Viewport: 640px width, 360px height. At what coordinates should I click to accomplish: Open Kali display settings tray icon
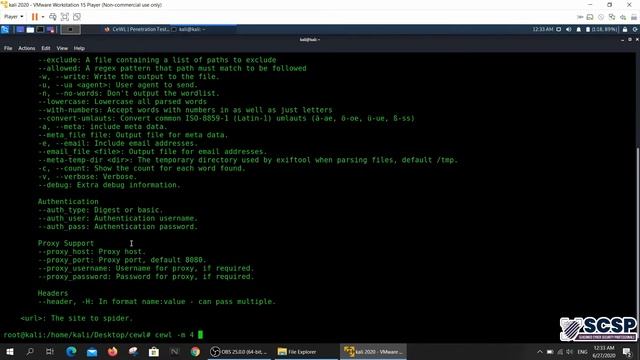[559, 29]
